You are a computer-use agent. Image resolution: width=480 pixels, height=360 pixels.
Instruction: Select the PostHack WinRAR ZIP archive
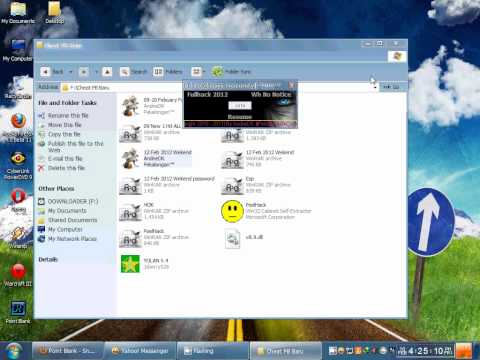(154, 237)
